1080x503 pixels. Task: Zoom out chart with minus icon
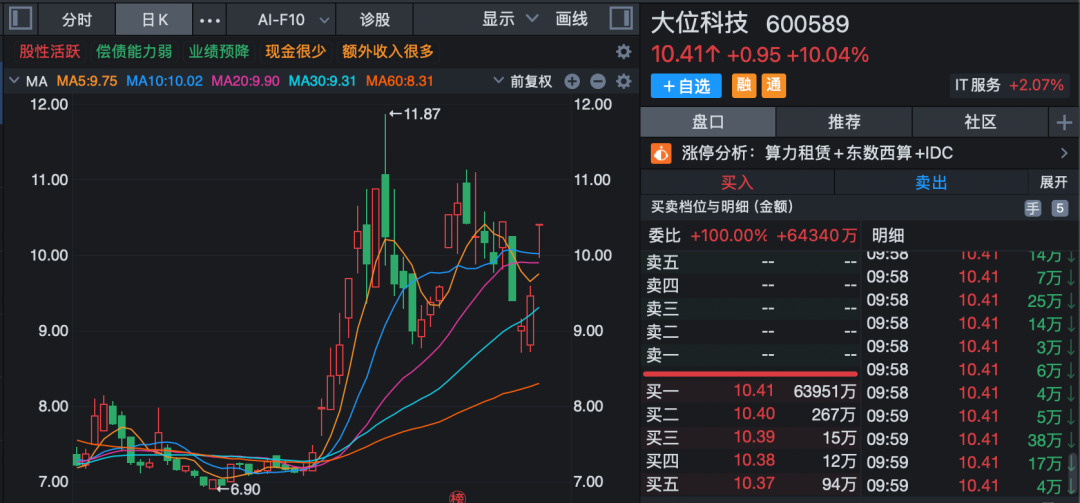tap(597, 82)
